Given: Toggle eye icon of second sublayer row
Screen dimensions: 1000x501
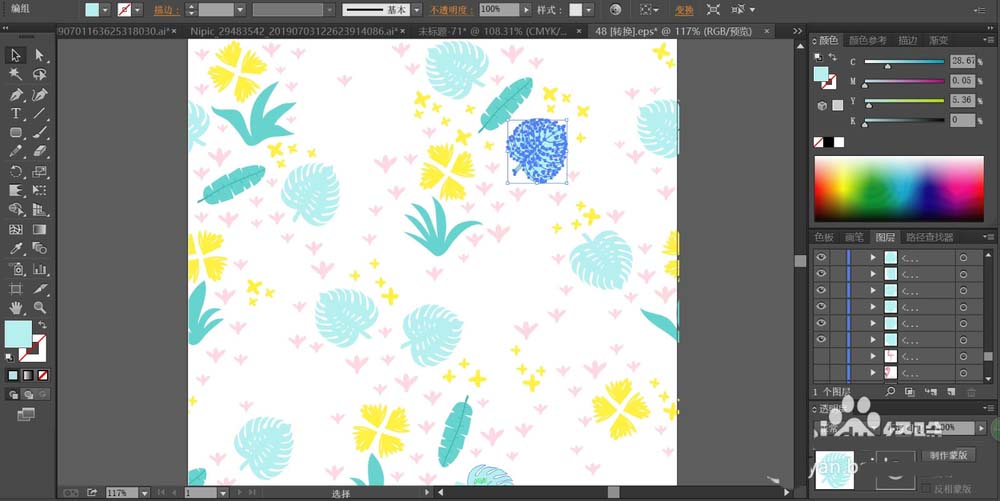Looking at the screenshot, I should (821, 273).
